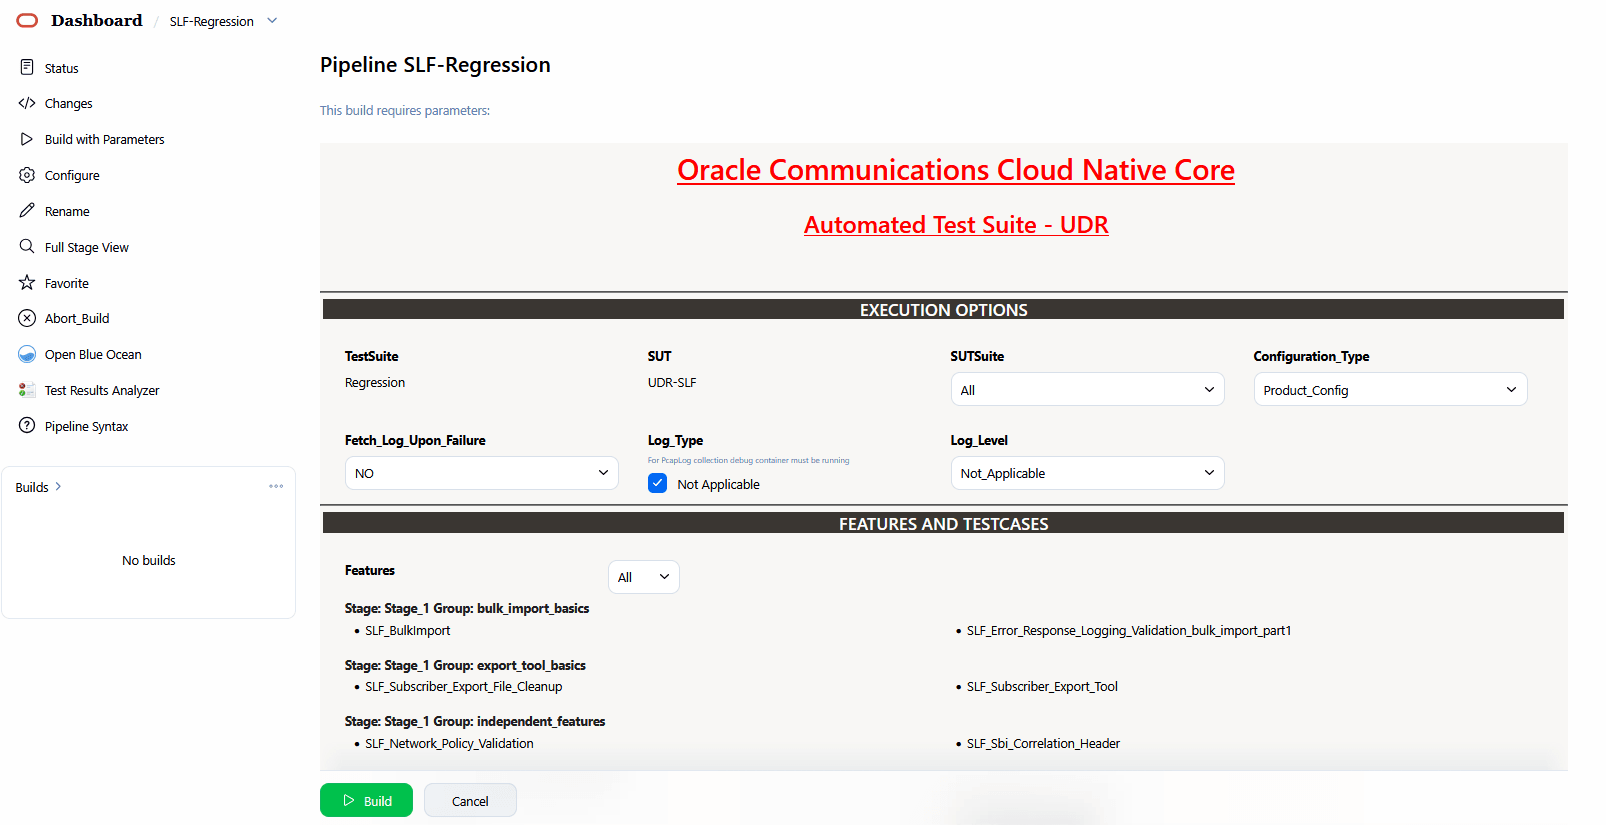Click the Jenkins logo icon beside Dashboard
The image size is (1606, 825).
pos(27,20)
